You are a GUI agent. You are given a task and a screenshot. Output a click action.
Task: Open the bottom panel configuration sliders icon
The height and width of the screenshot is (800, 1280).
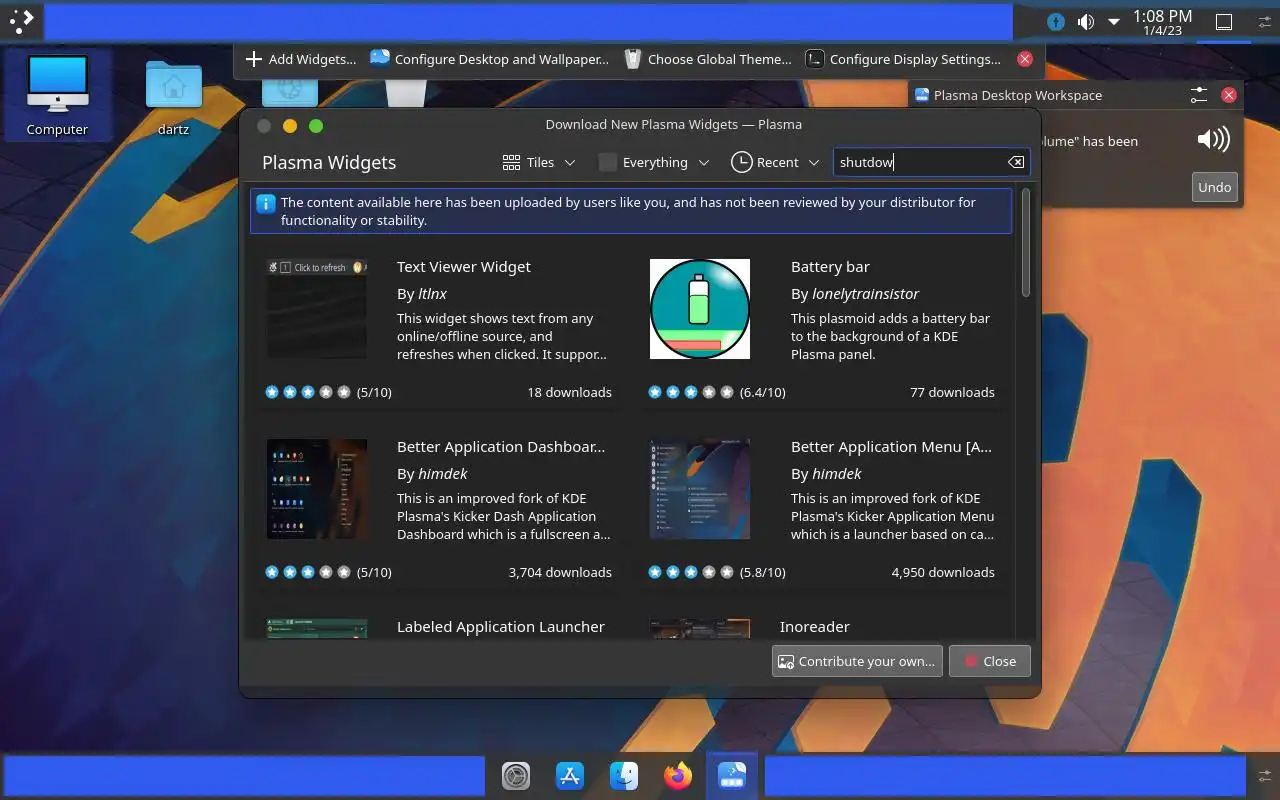(1265, 775)
